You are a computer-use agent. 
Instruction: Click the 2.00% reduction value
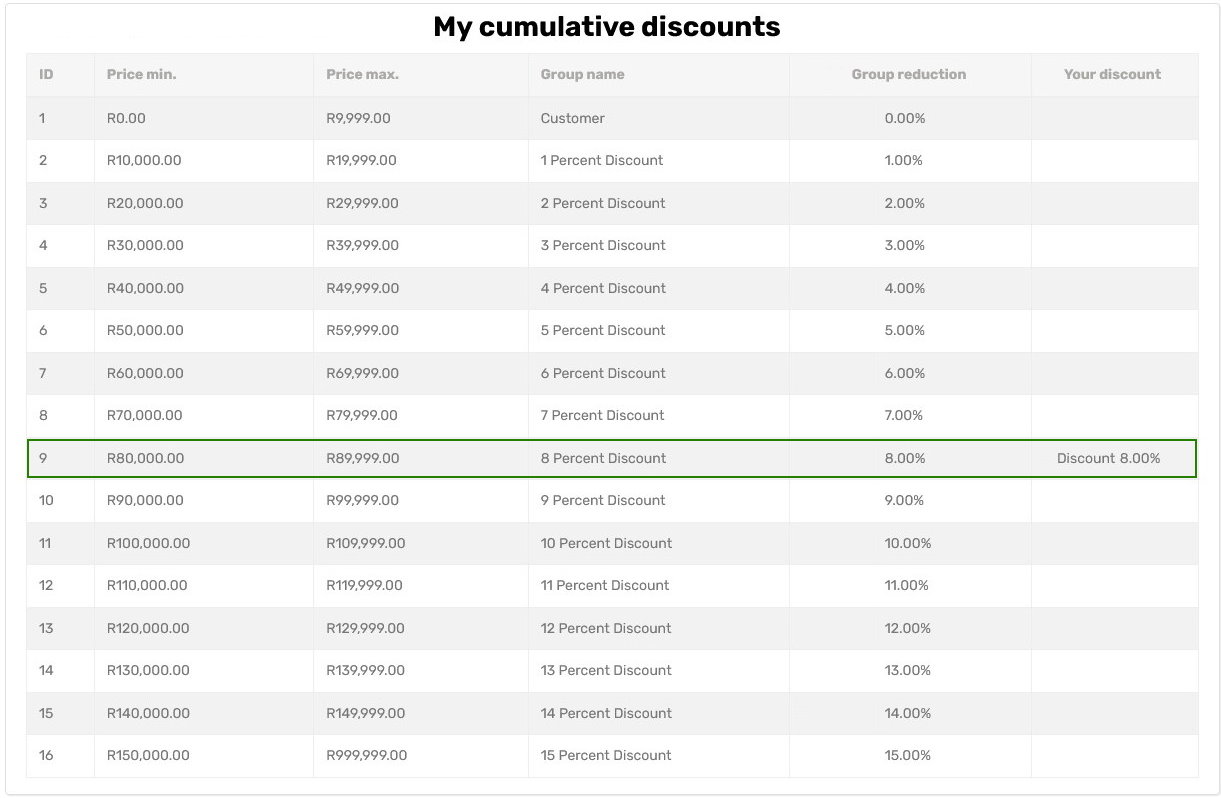click(x=905, y=203)
